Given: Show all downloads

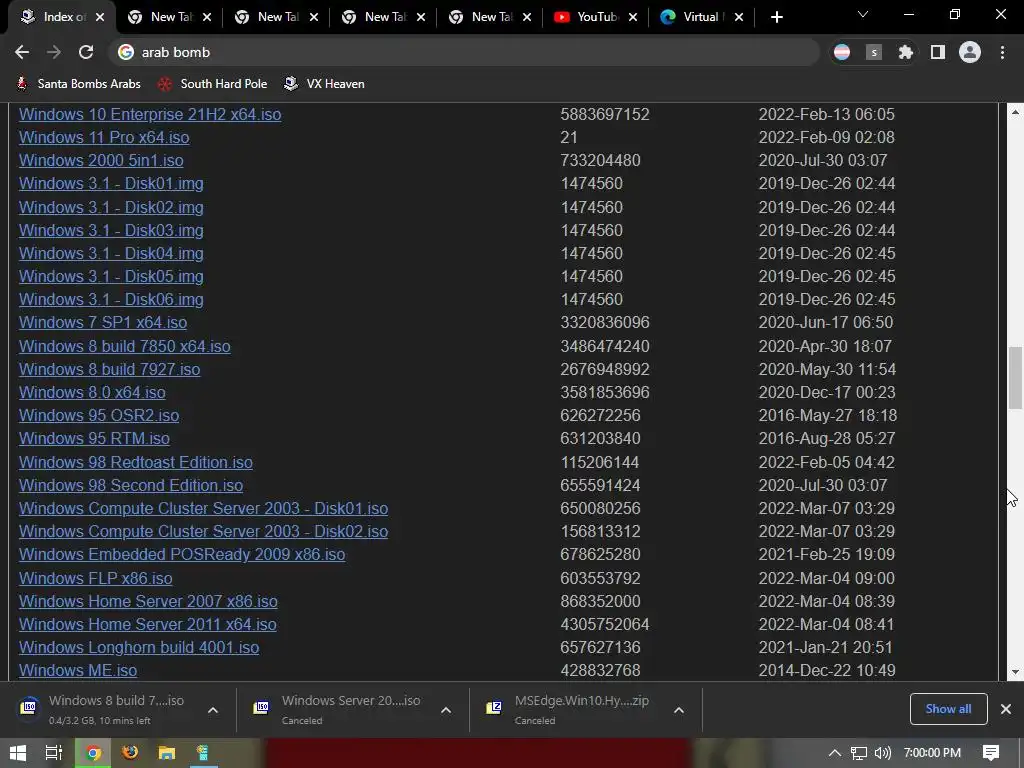Looking at the screenshot, I should 948,709.
